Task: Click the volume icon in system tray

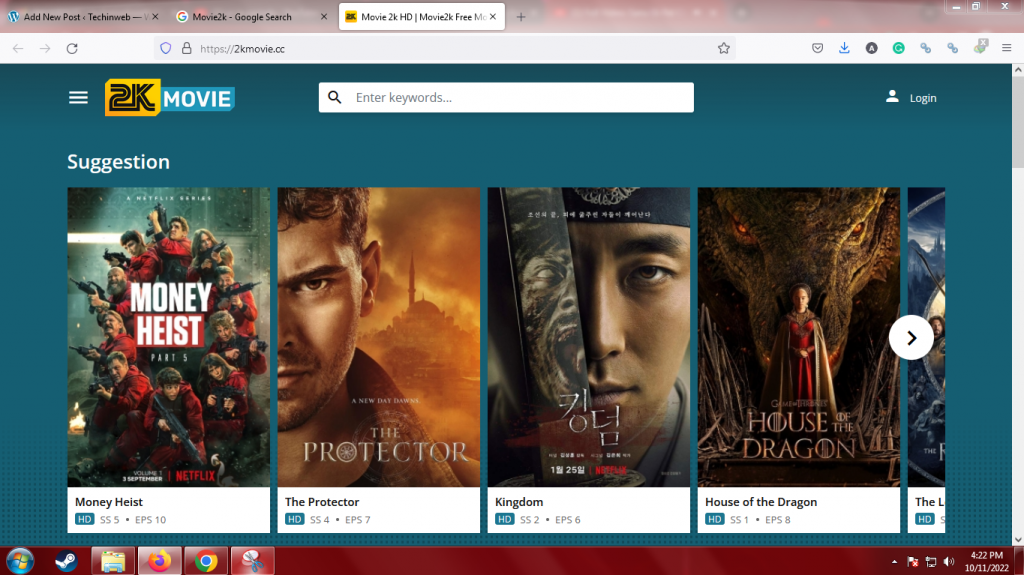Action: click(x=949, y=562)
